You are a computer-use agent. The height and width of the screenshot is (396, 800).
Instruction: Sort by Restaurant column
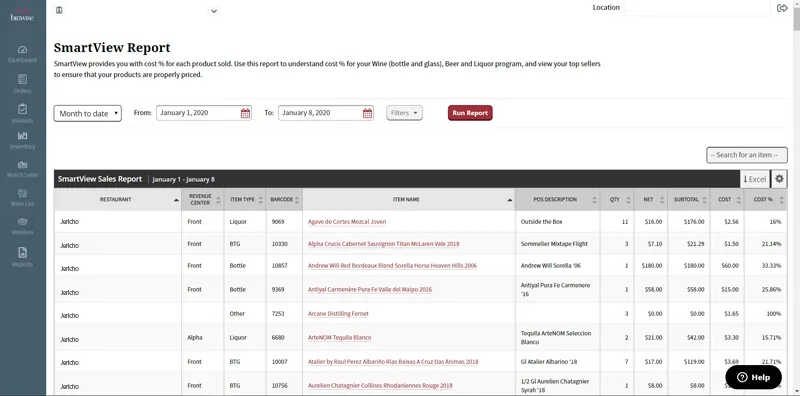tap(117, 200)
